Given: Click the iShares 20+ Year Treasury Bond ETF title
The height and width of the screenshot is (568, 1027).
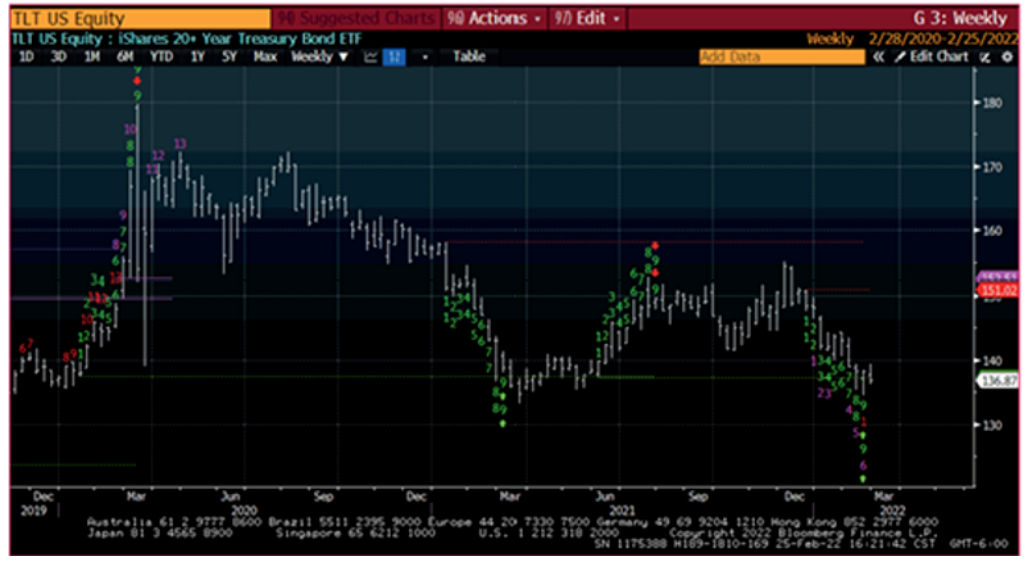Looking at the screenshot, I should click(240, 39).
